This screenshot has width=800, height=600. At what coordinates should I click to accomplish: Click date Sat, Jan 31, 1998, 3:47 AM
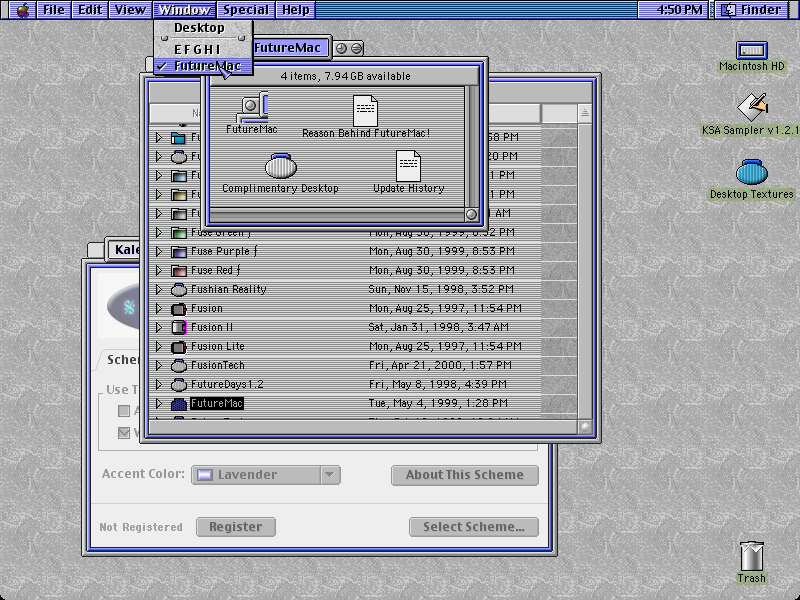438,327
